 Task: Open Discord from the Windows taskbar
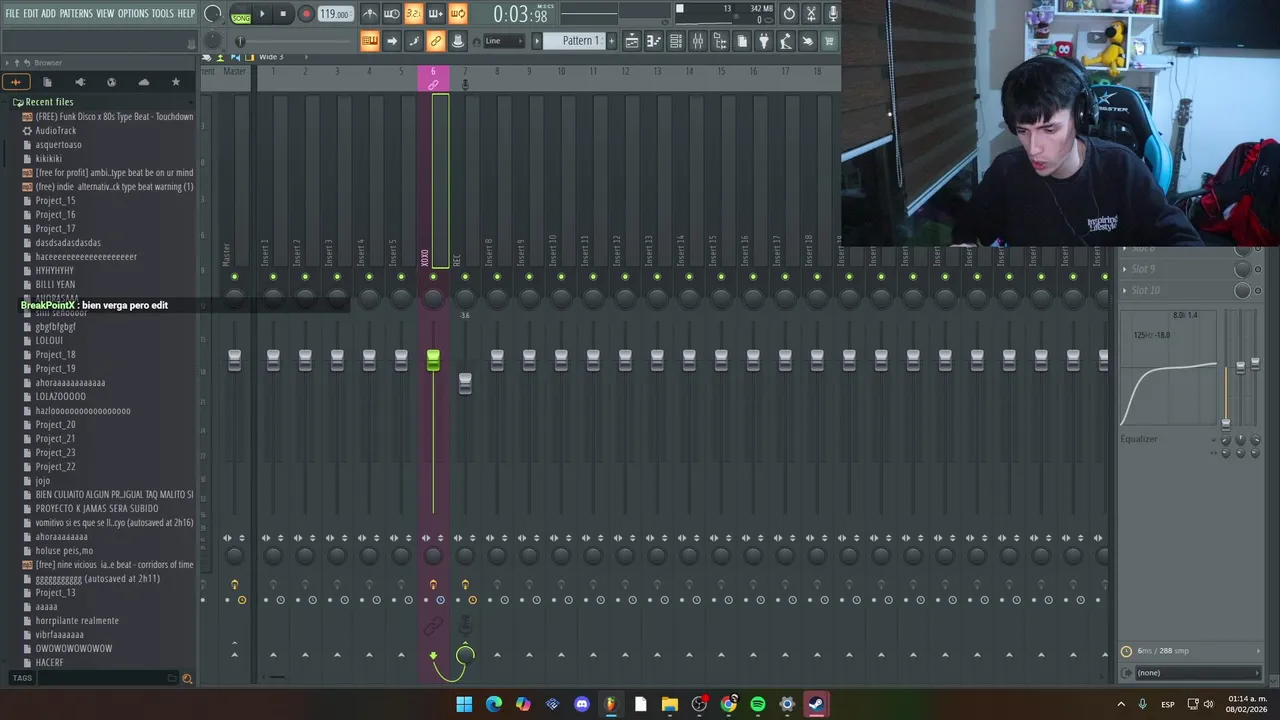(582, 704)
